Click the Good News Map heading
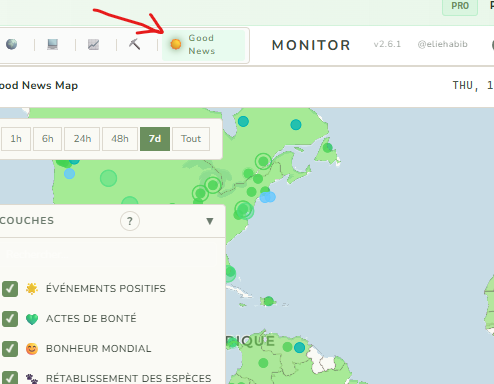Screen dimensions: 494x384 tap(39, 86)
